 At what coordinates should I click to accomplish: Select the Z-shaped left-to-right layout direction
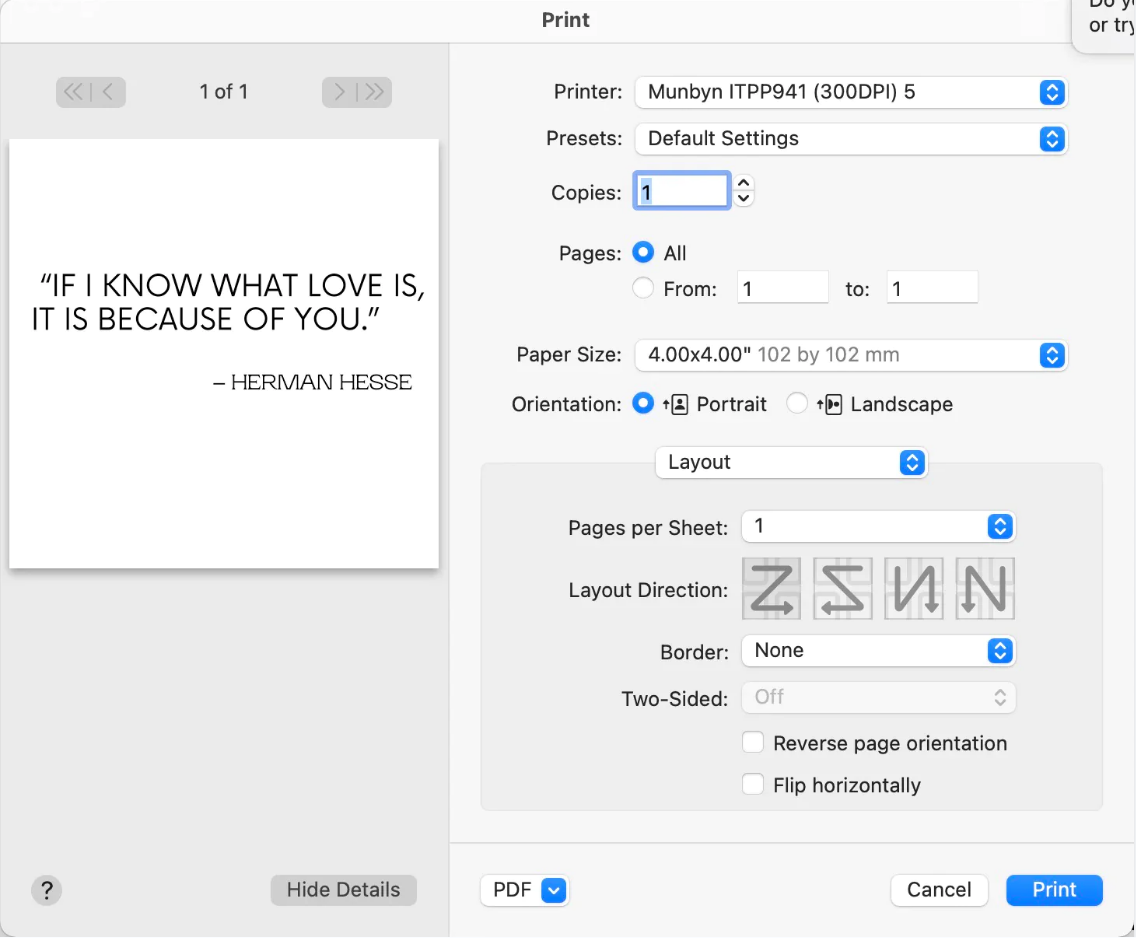click(771, 588)
